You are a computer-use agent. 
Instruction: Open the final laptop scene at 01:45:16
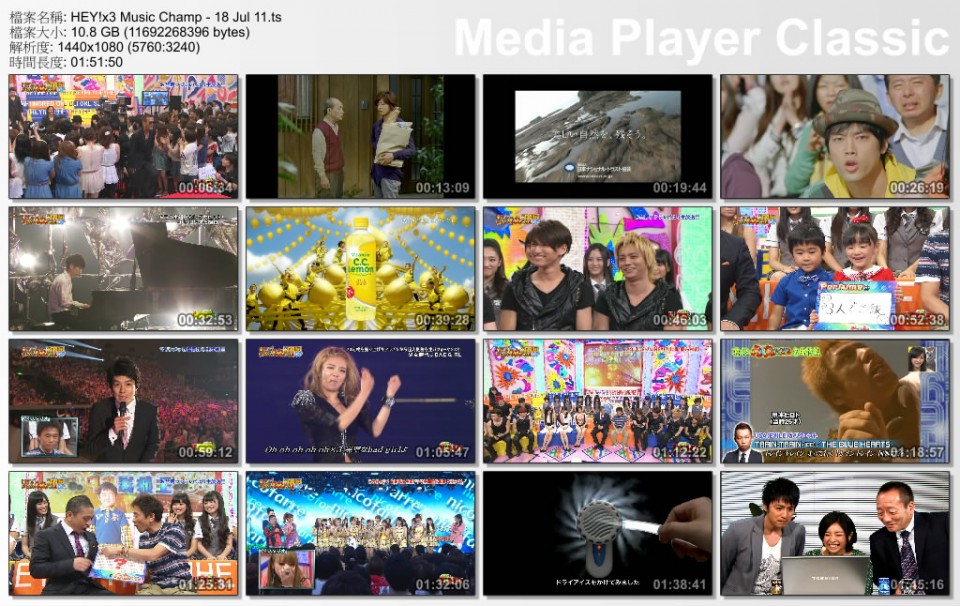[836, 532]
